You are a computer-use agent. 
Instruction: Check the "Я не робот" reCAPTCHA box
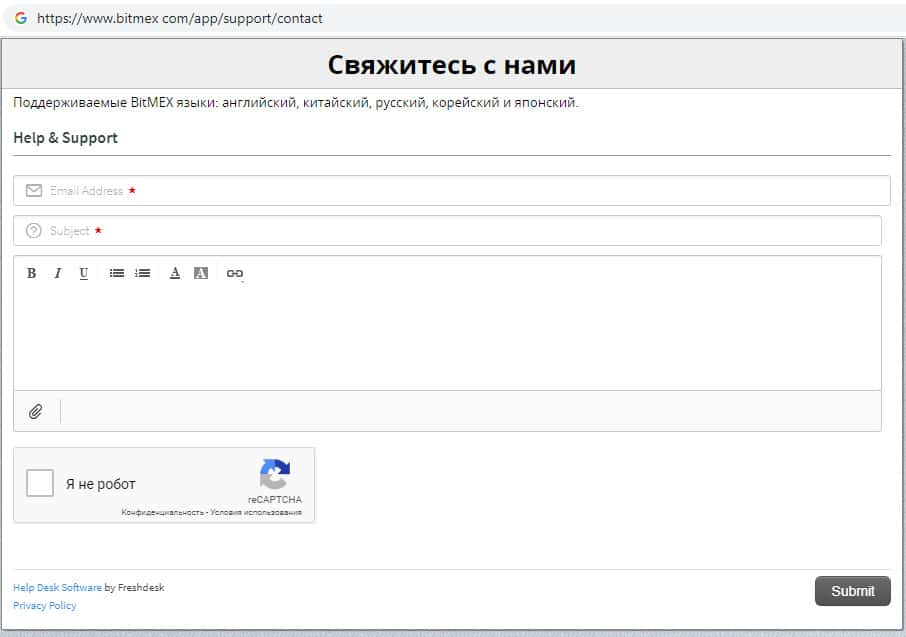point(40,484)
